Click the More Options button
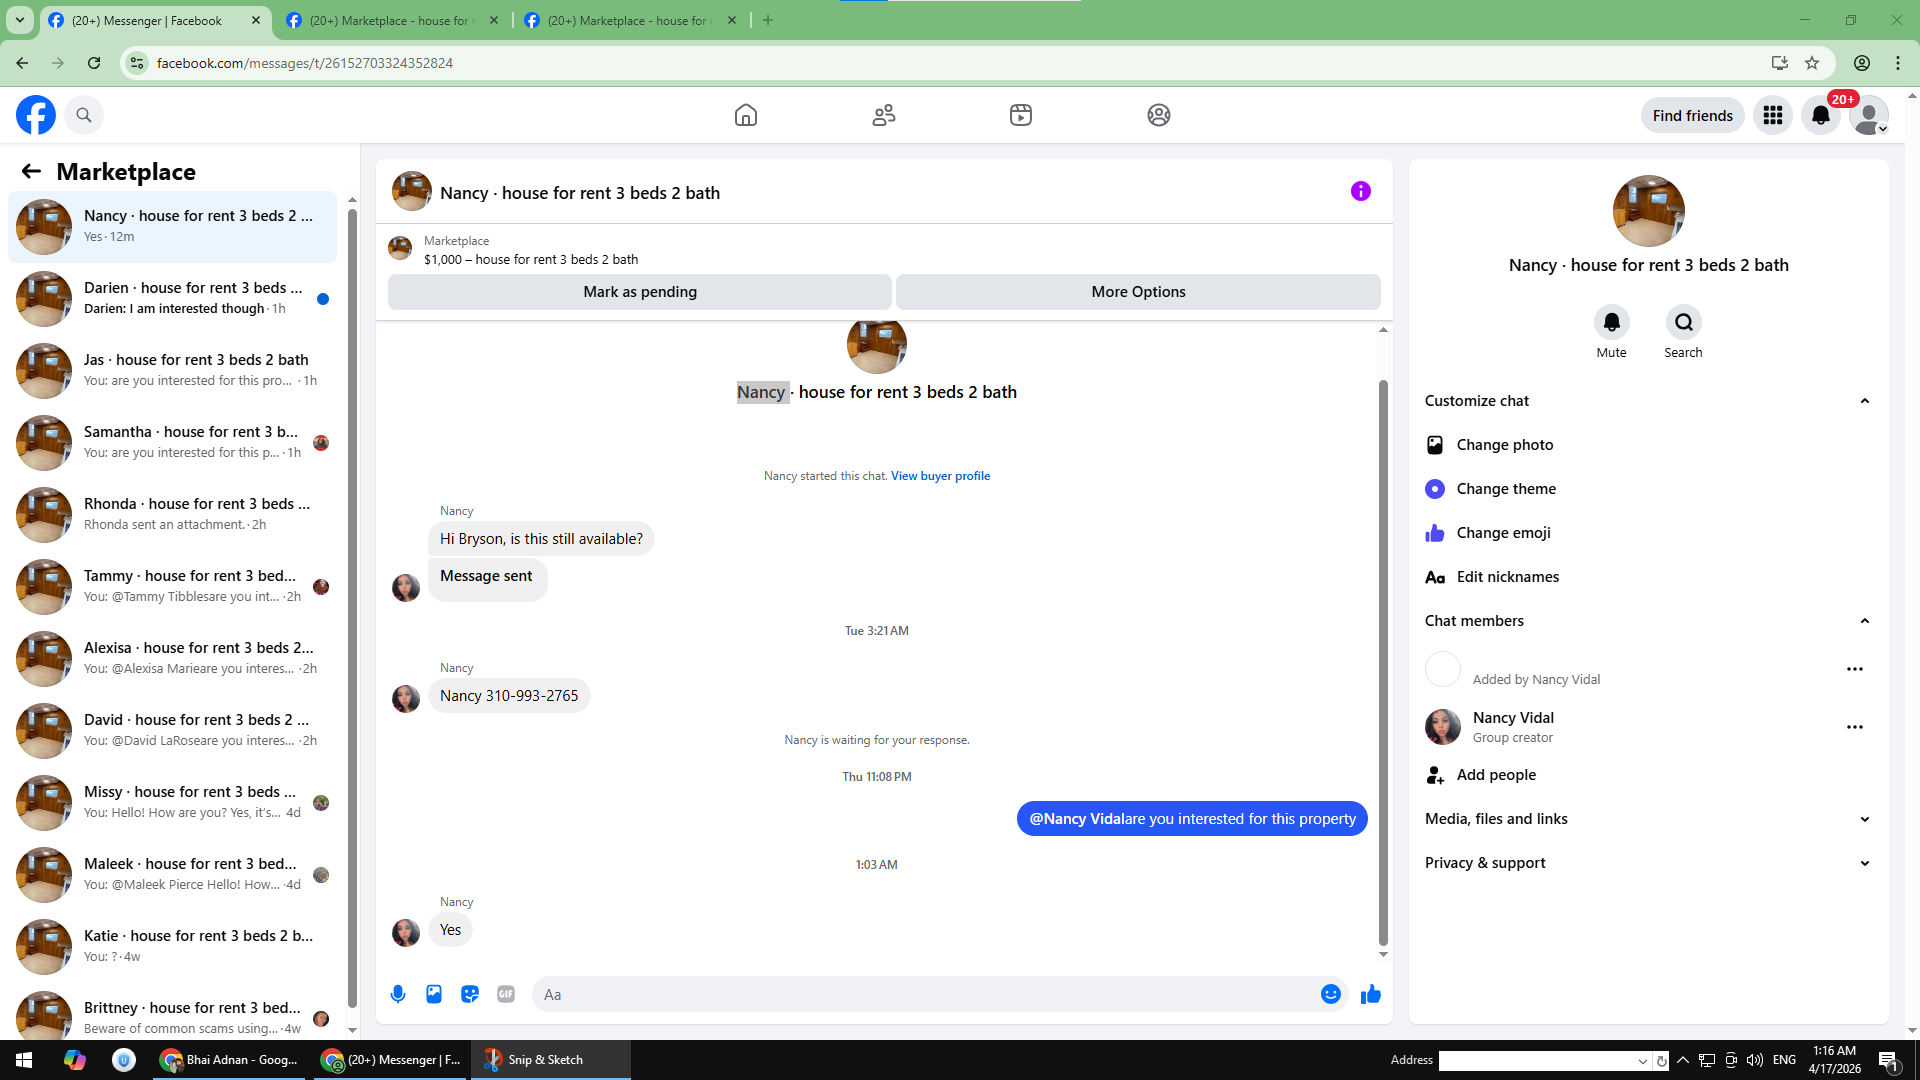 pos(1138,292)
